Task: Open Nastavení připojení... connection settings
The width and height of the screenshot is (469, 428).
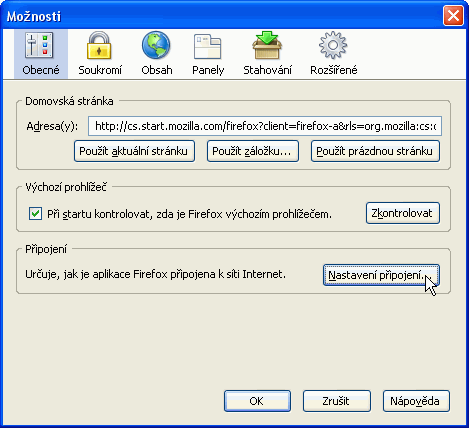Action: (x=381, y=275)
